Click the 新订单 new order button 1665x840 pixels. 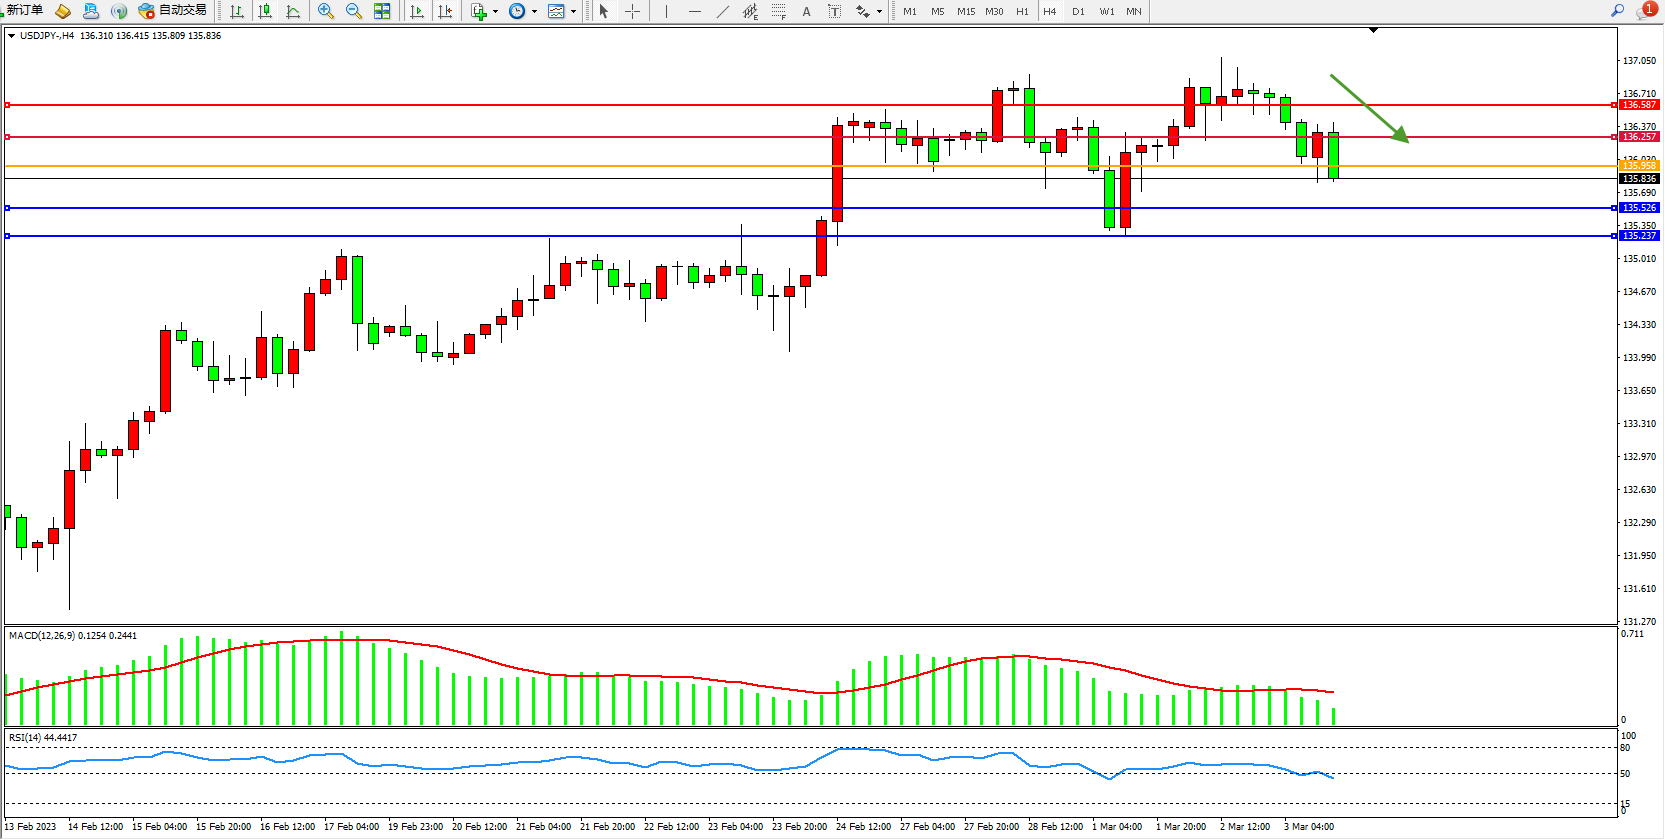coord(24,11)
